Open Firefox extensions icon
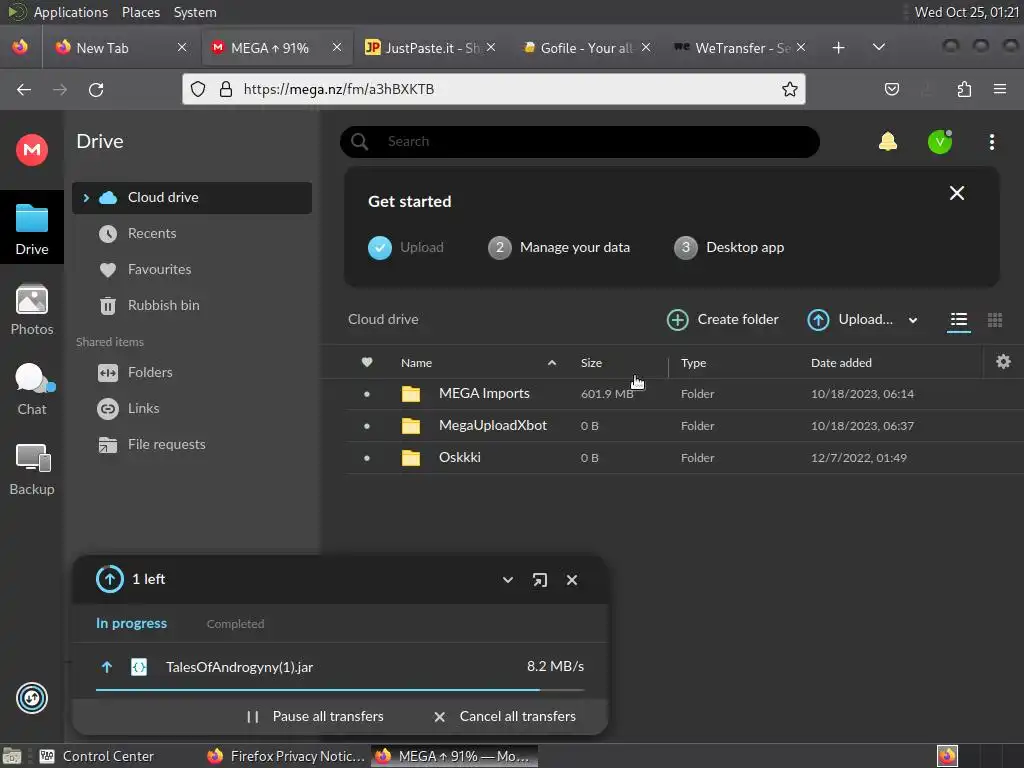Screen dimensions: 1024x768 964,89
